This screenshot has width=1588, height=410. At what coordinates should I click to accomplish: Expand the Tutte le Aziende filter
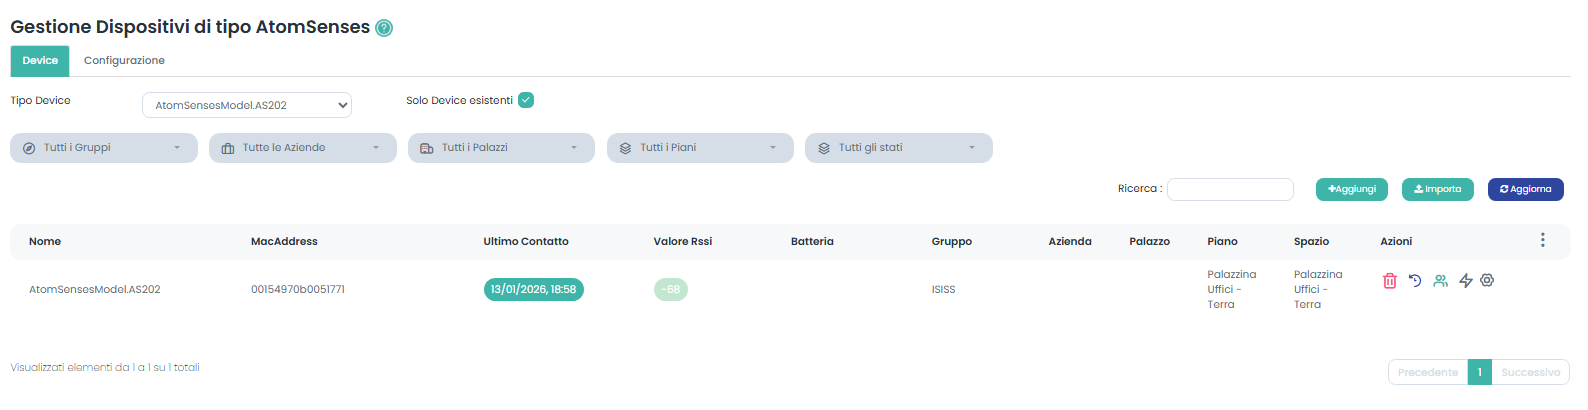point(302,148)
